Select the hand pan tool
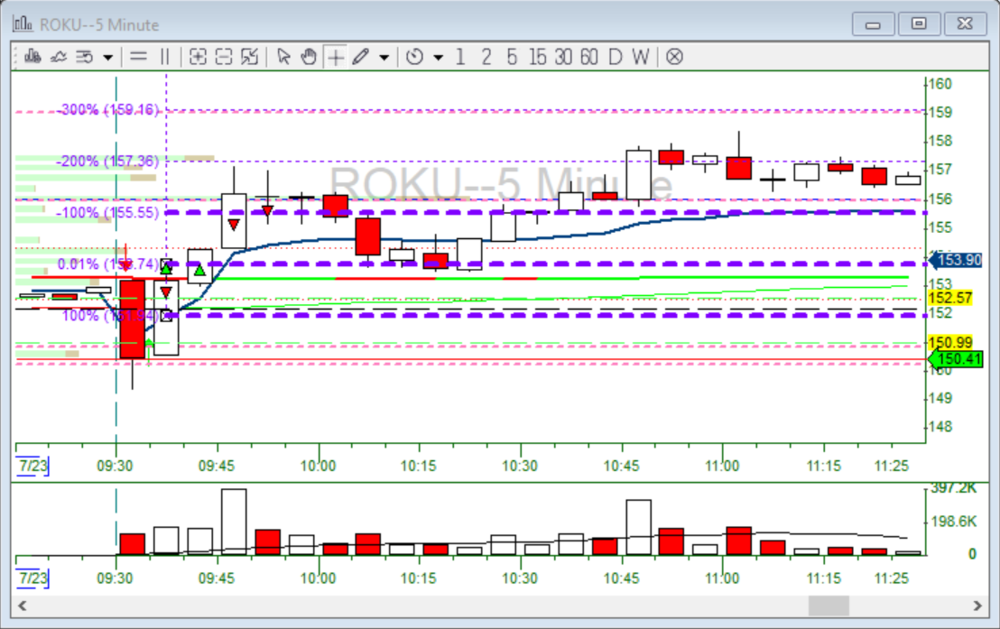This screenshot has height=629, width=1000. (309, 57)
